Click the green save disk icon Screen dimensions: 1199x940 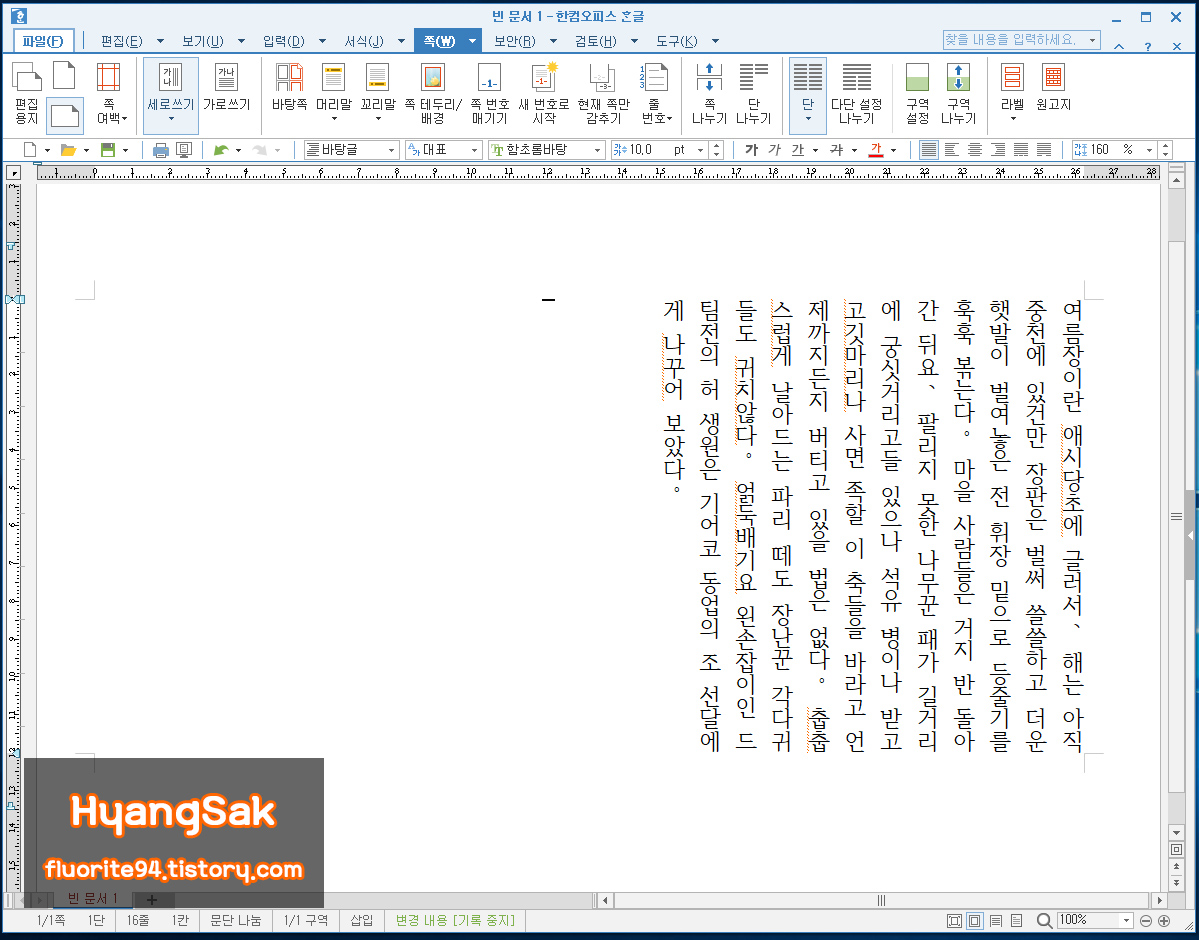point(109,150)
